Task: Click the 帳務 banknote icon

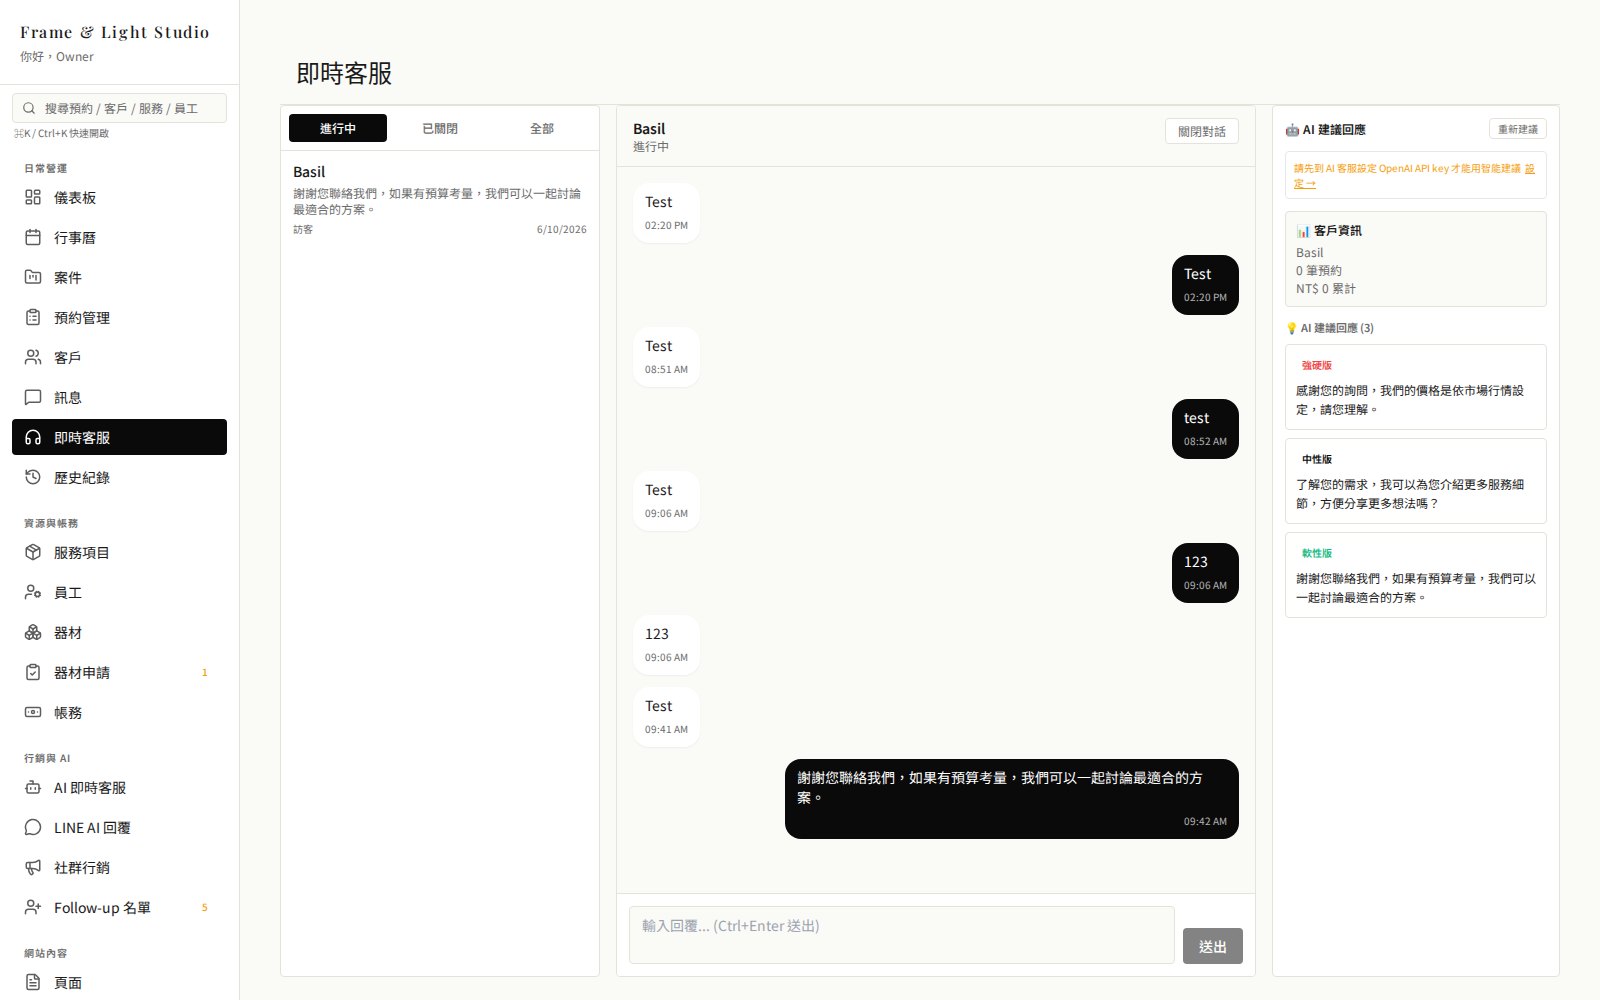Action: click(x=33, y=712)
